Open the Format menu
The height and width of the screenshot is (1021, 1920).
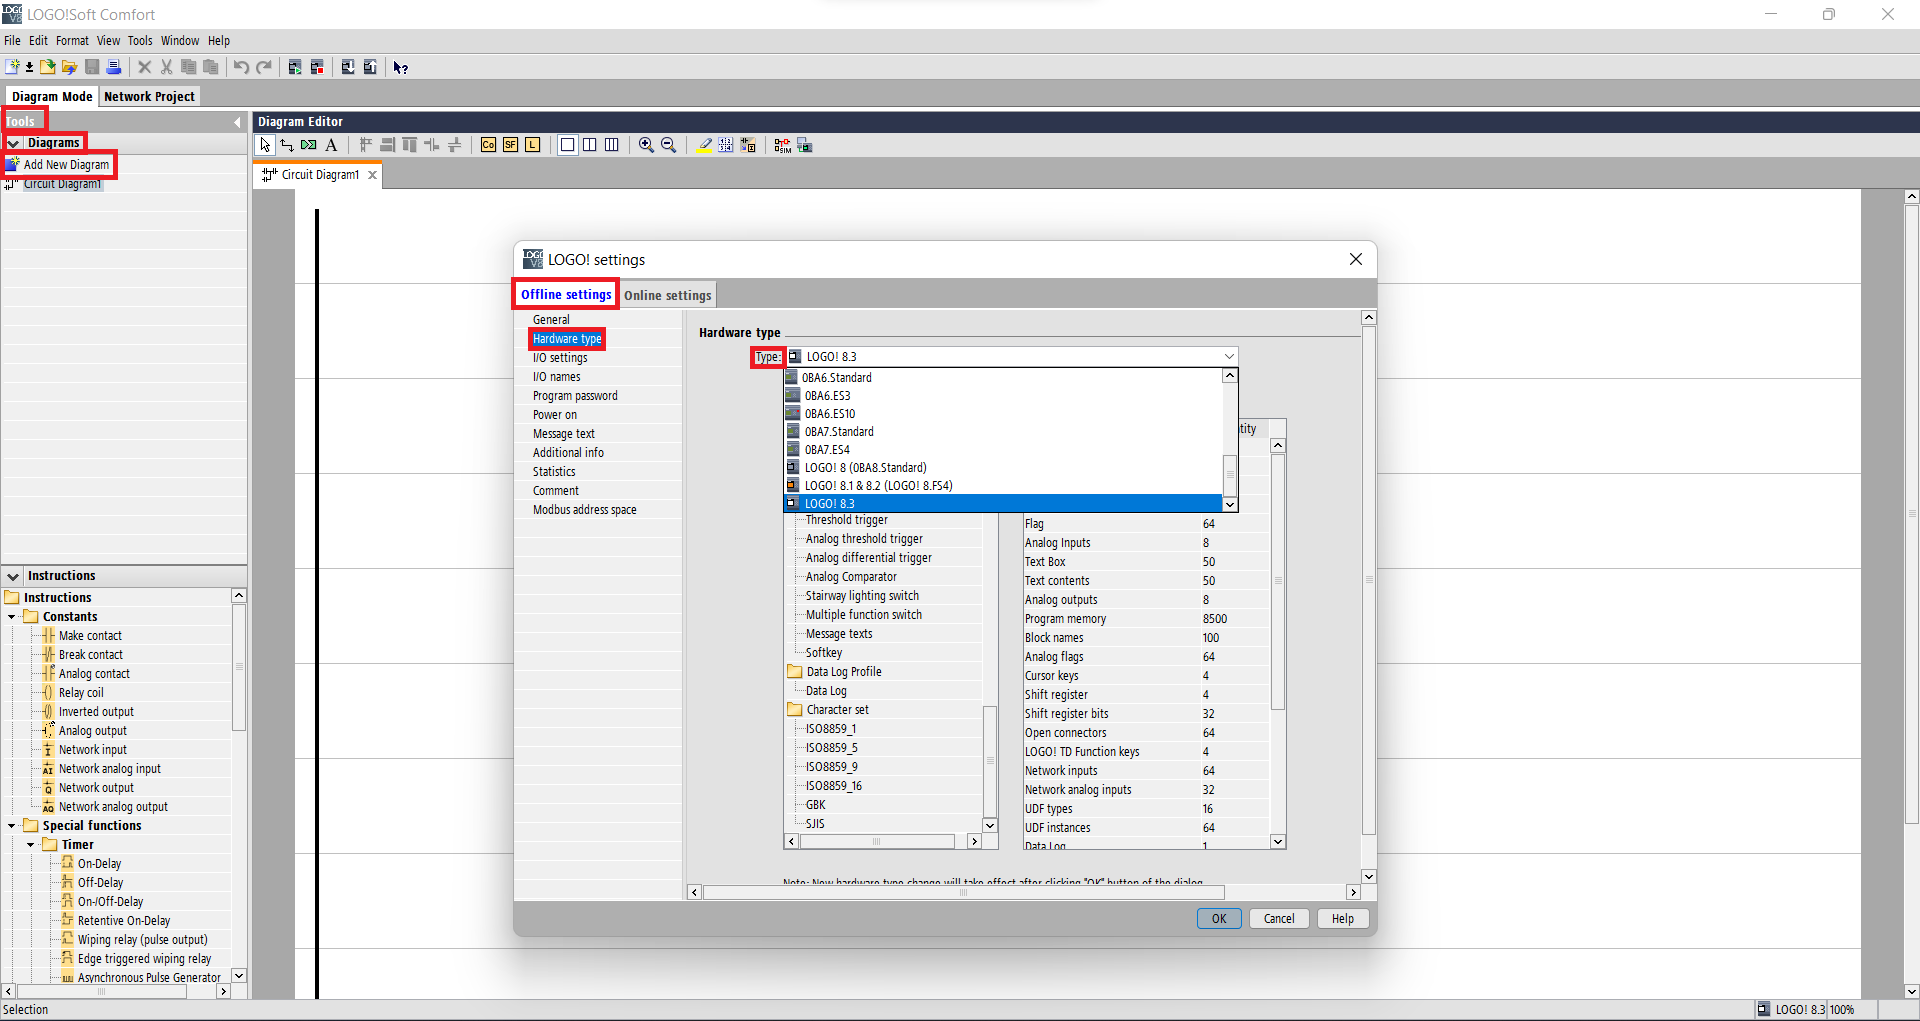[72, 41]
